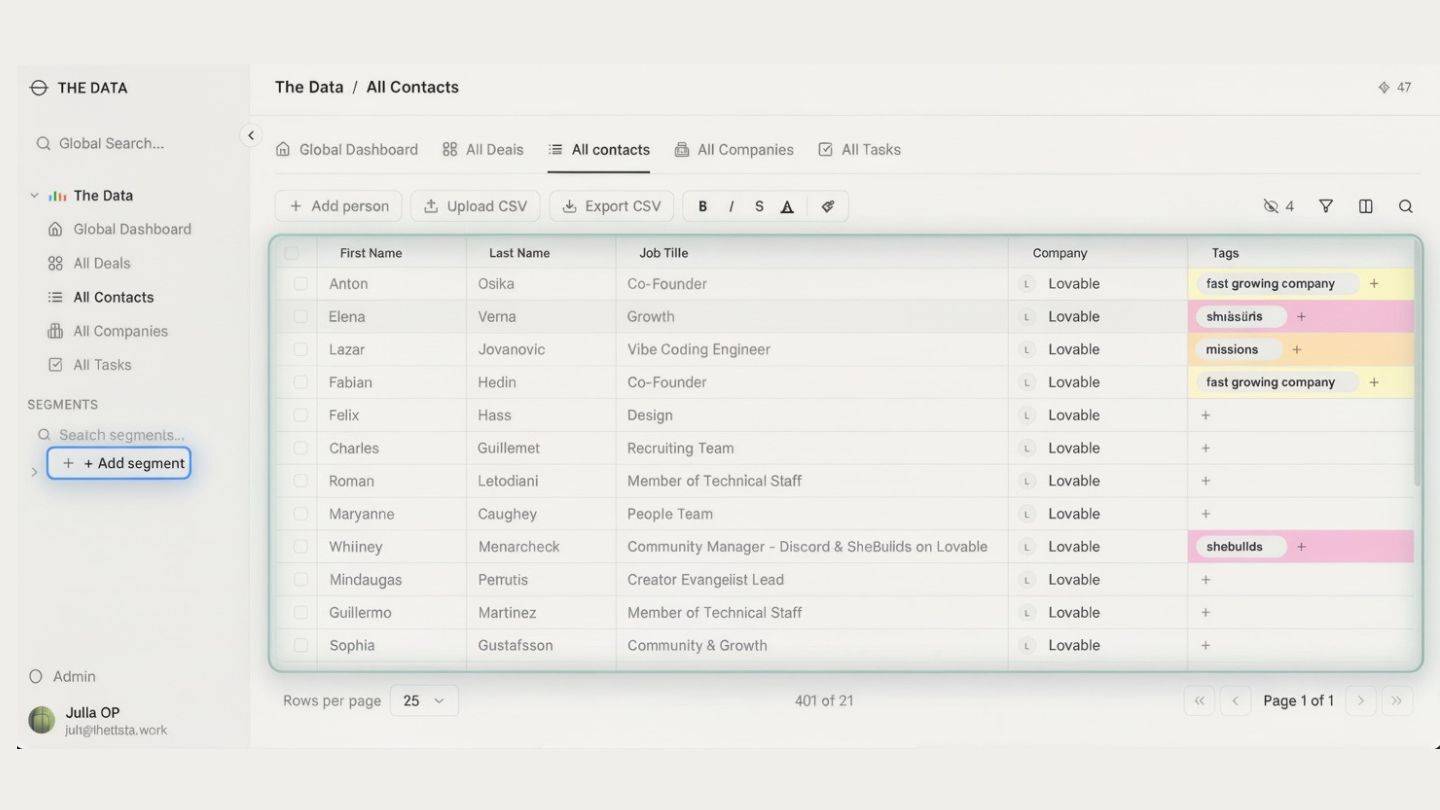The image size is (1440, 810).
Task: Apply strikethrough using the S icon
Action: tap(759, 205)
